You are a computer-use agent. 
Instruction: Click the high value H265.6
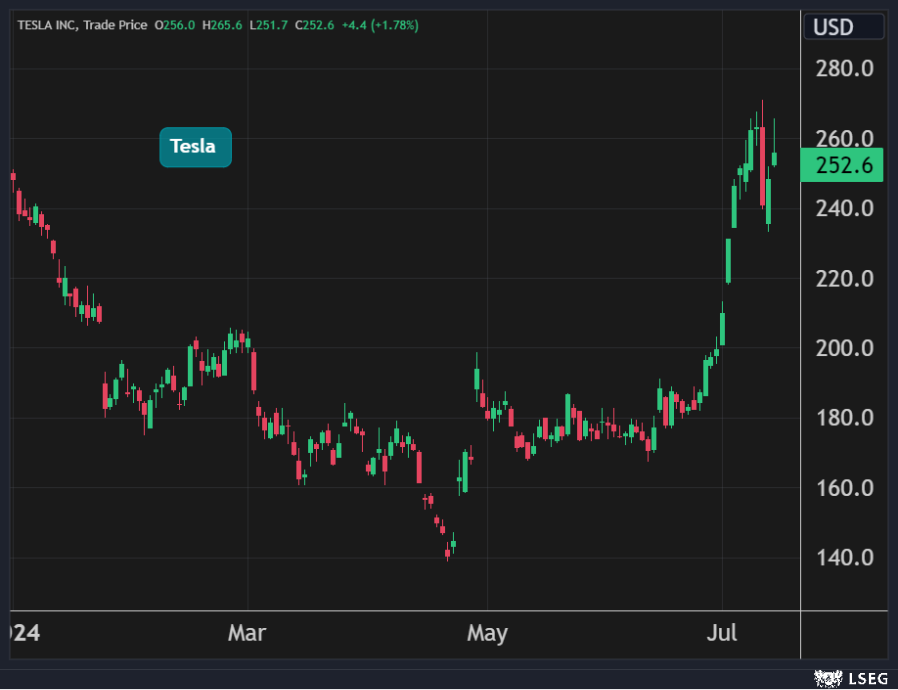pos(221,24)
